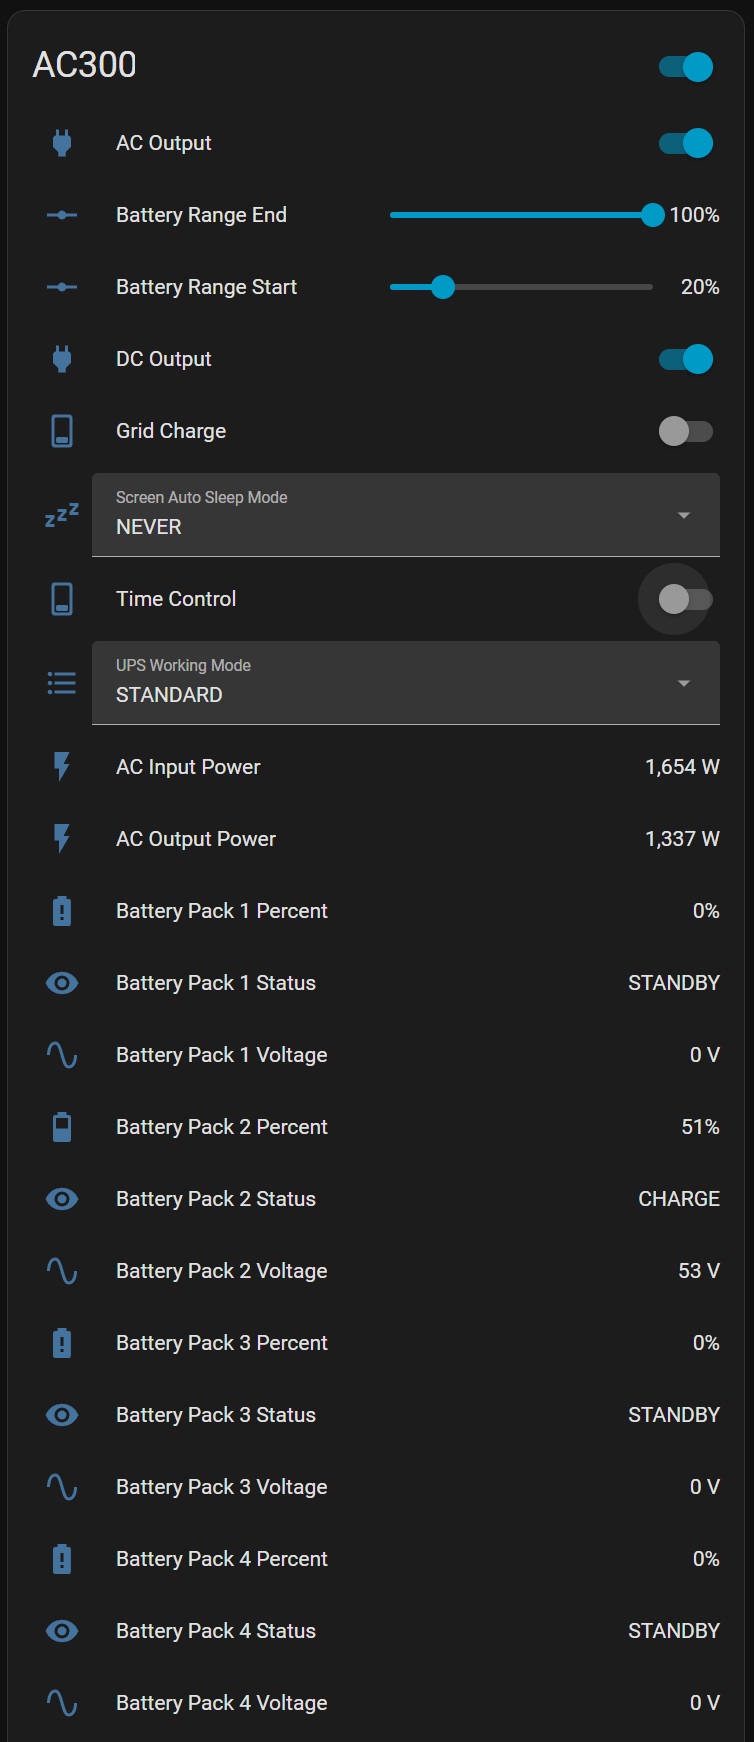Click the phone icon beside Grid Charge
This screenshot has height=1742, width=754.
[62, 431]
